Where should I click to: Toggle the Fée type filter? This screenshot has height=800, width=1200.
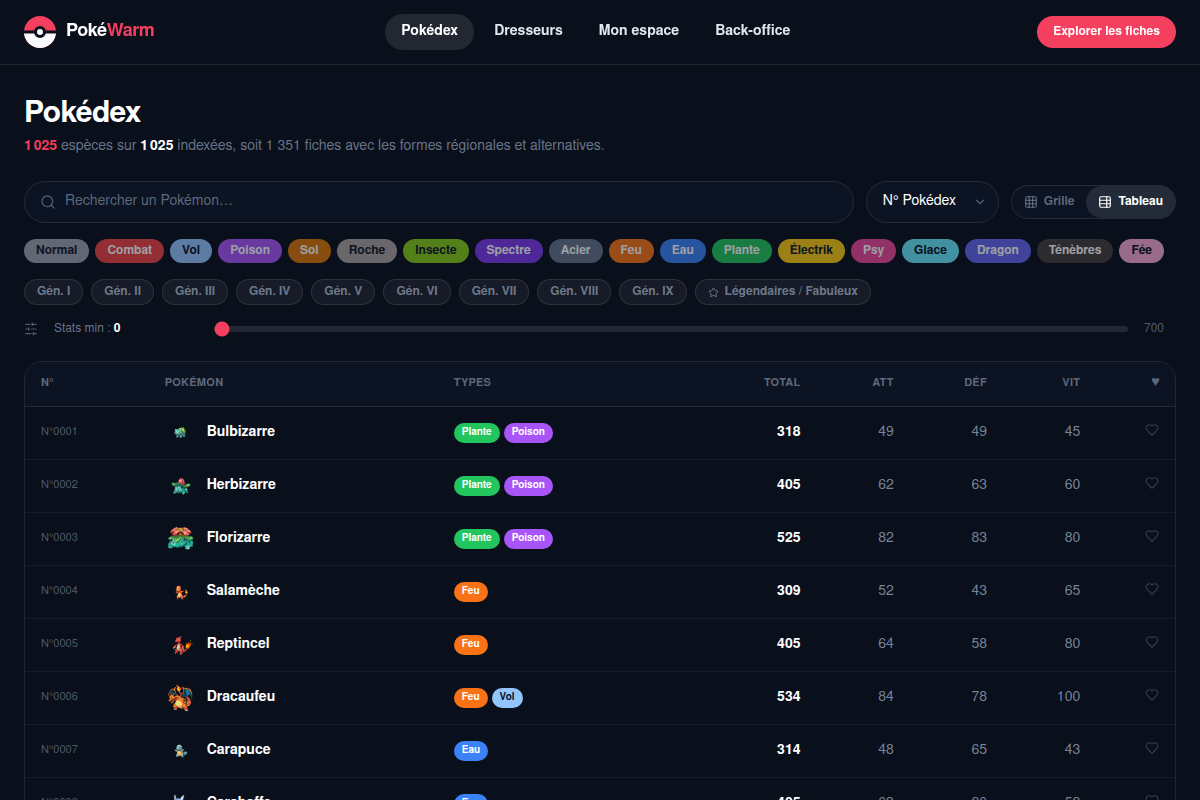point(1141,251)
